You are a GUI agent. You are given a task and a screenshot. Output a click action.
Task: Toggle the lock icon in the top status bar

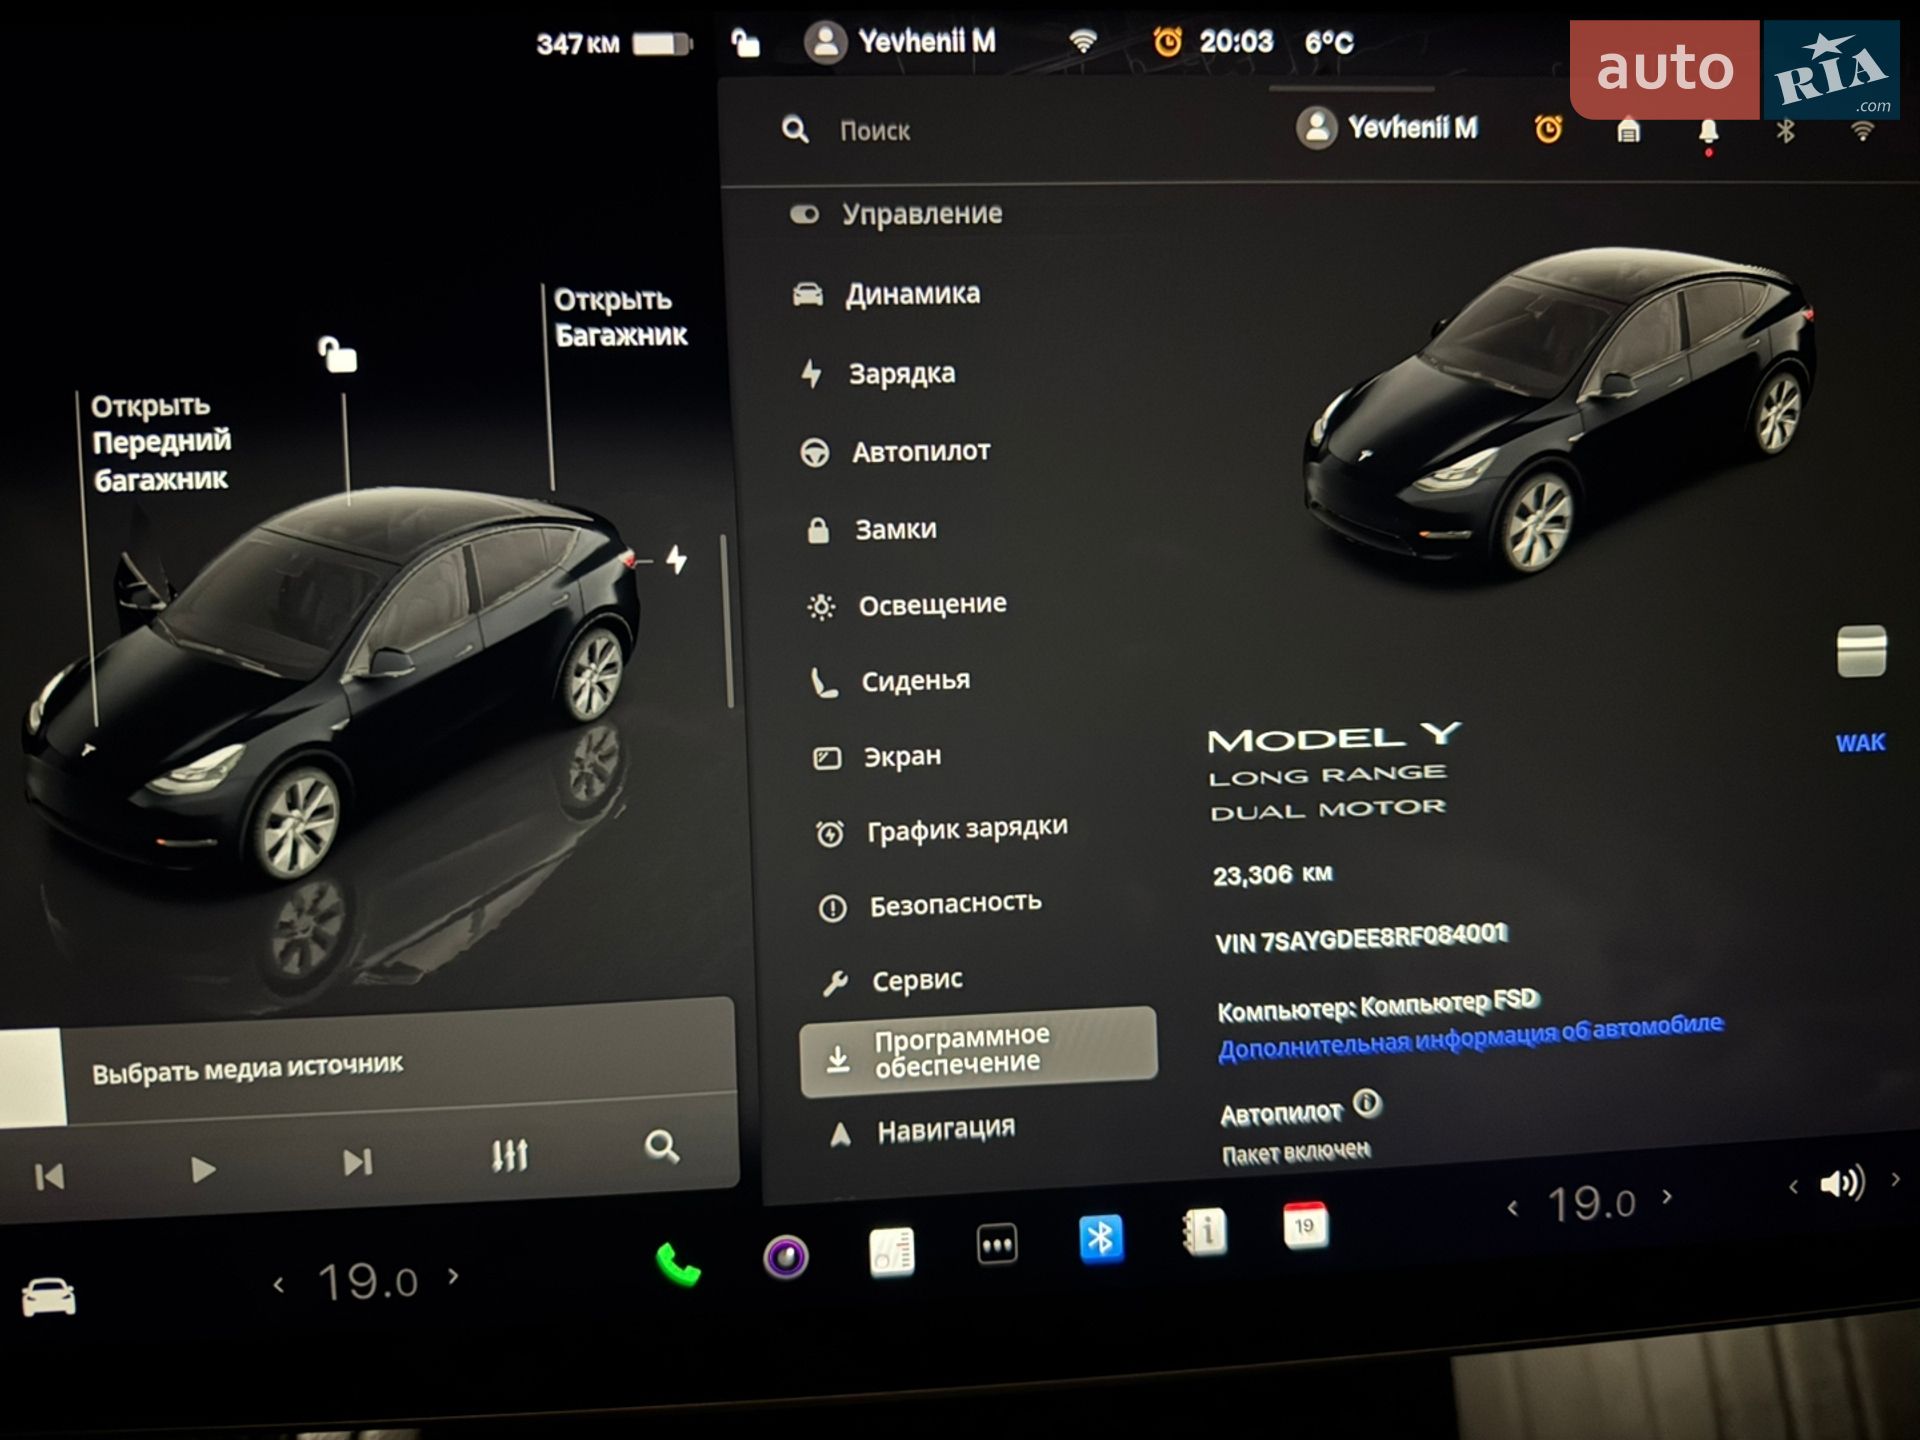pyautogui.click(x=745, y=43)
